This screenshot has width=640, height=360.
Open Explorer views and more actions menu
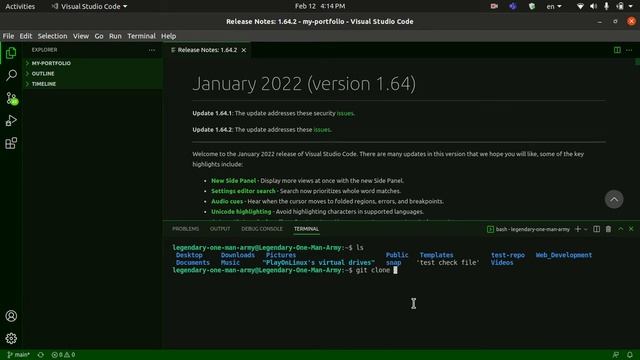click(152, 50)
